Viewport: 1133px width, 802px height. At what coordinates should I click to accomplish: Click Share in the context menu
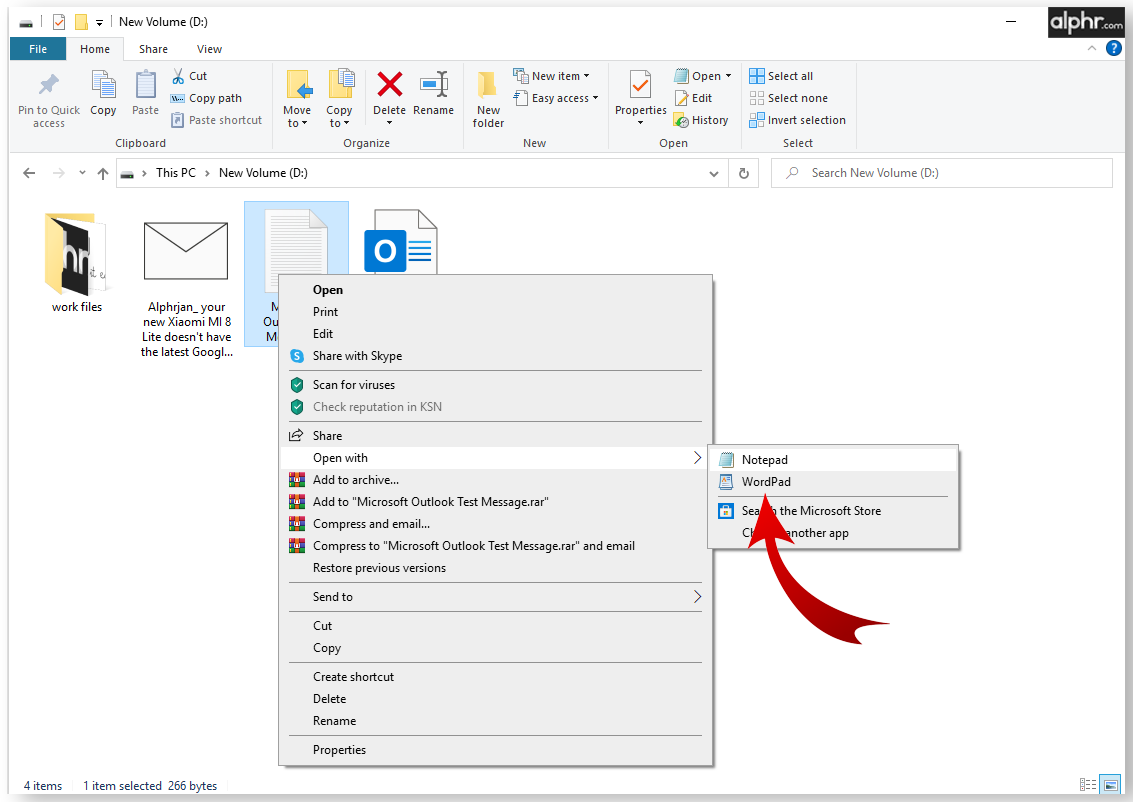(x=495, y=436)
